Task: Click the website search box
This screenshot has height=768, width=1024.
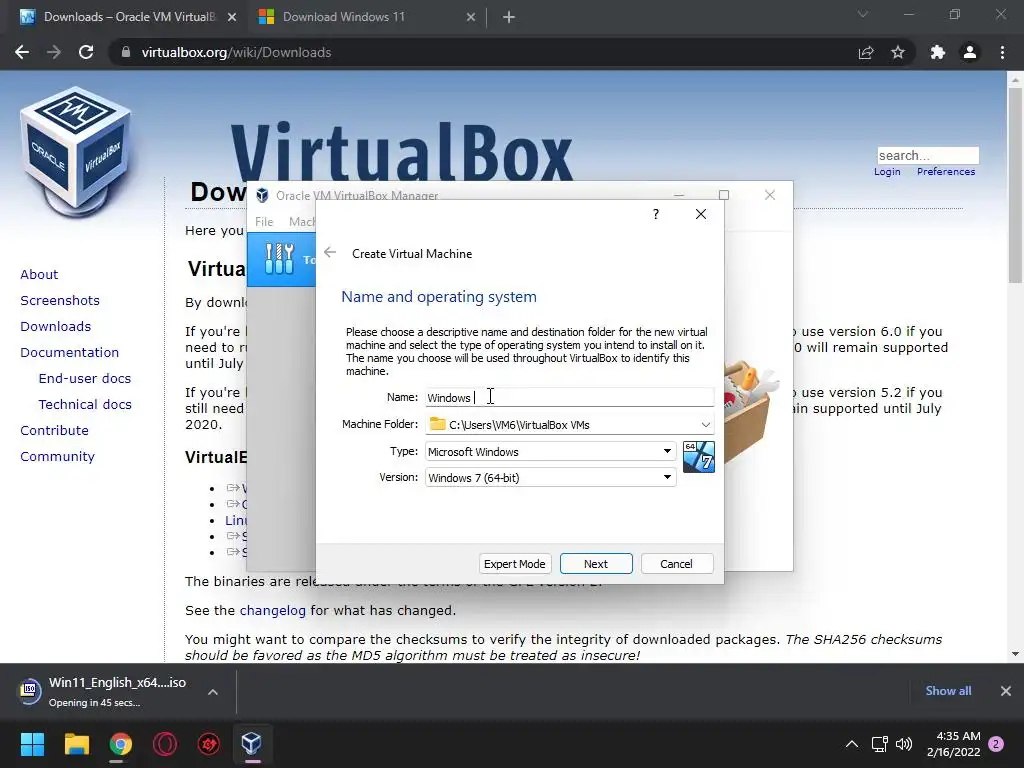Action: (928, 155)
